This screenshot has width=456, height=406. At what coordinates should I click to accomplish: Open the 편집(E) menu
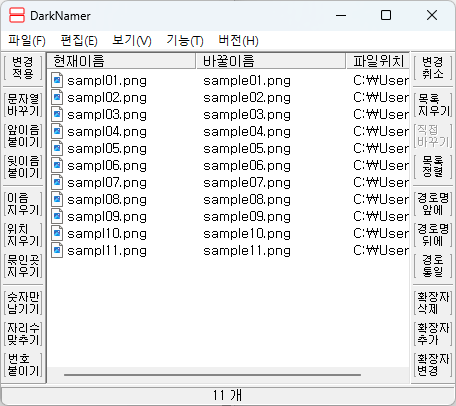tap(79, 41)
